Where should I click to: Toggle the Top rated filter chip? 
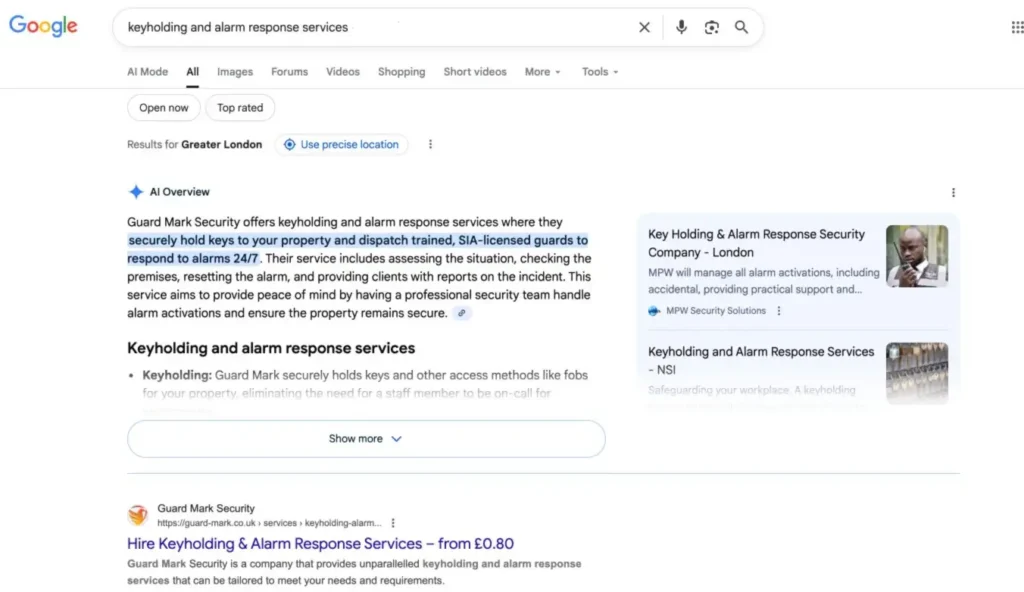pos(240,108)
